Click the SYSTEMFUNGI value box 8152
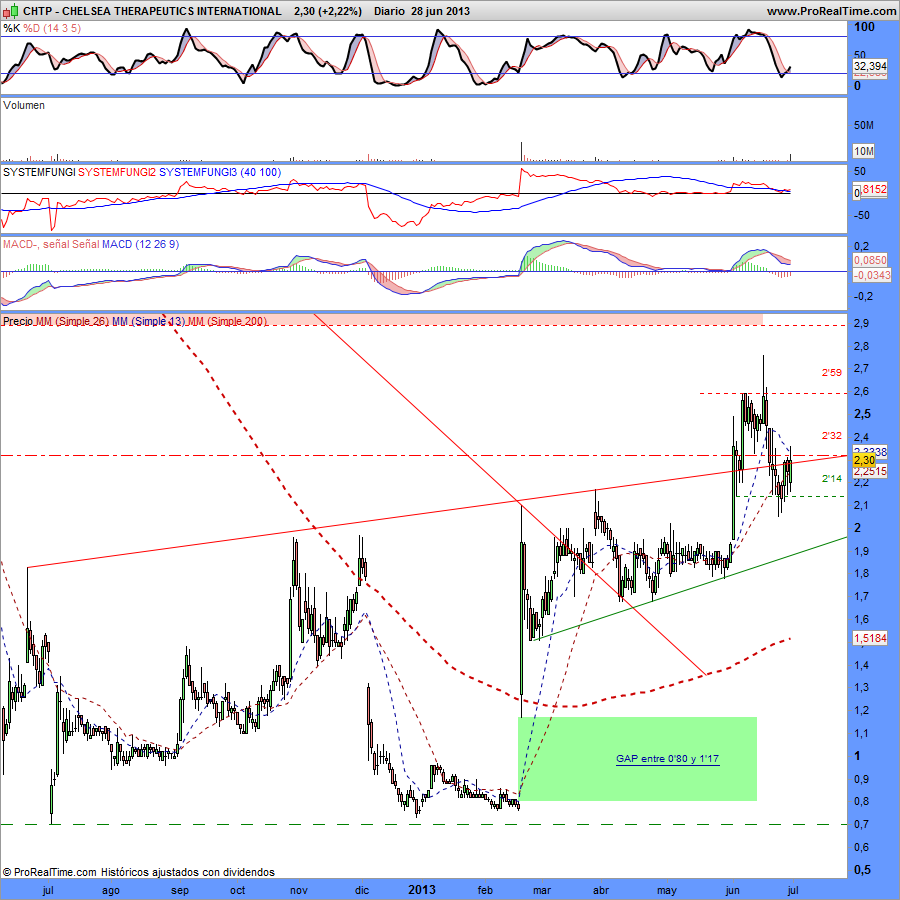This screenshot has height=900, width=900. (x=874, y=189)
